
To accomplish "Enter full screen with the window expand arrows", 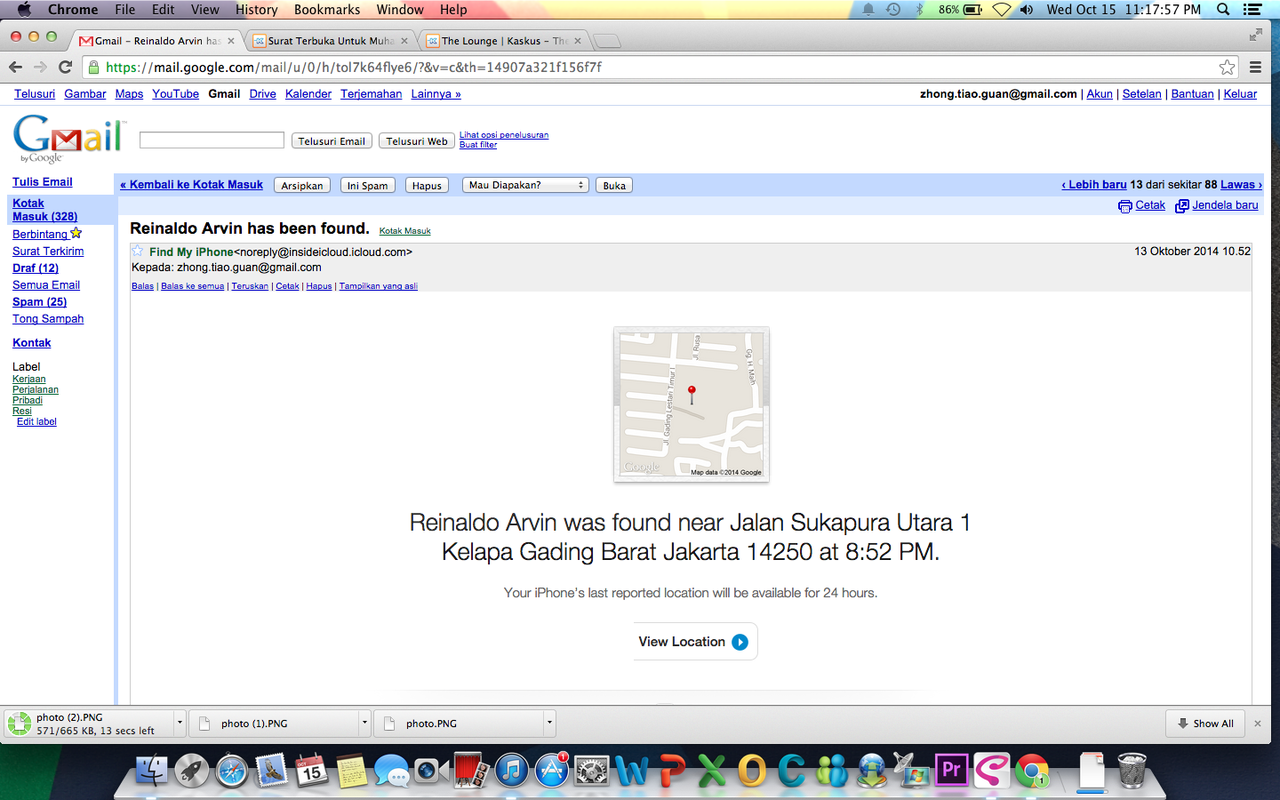I will tap(1256, 35).
